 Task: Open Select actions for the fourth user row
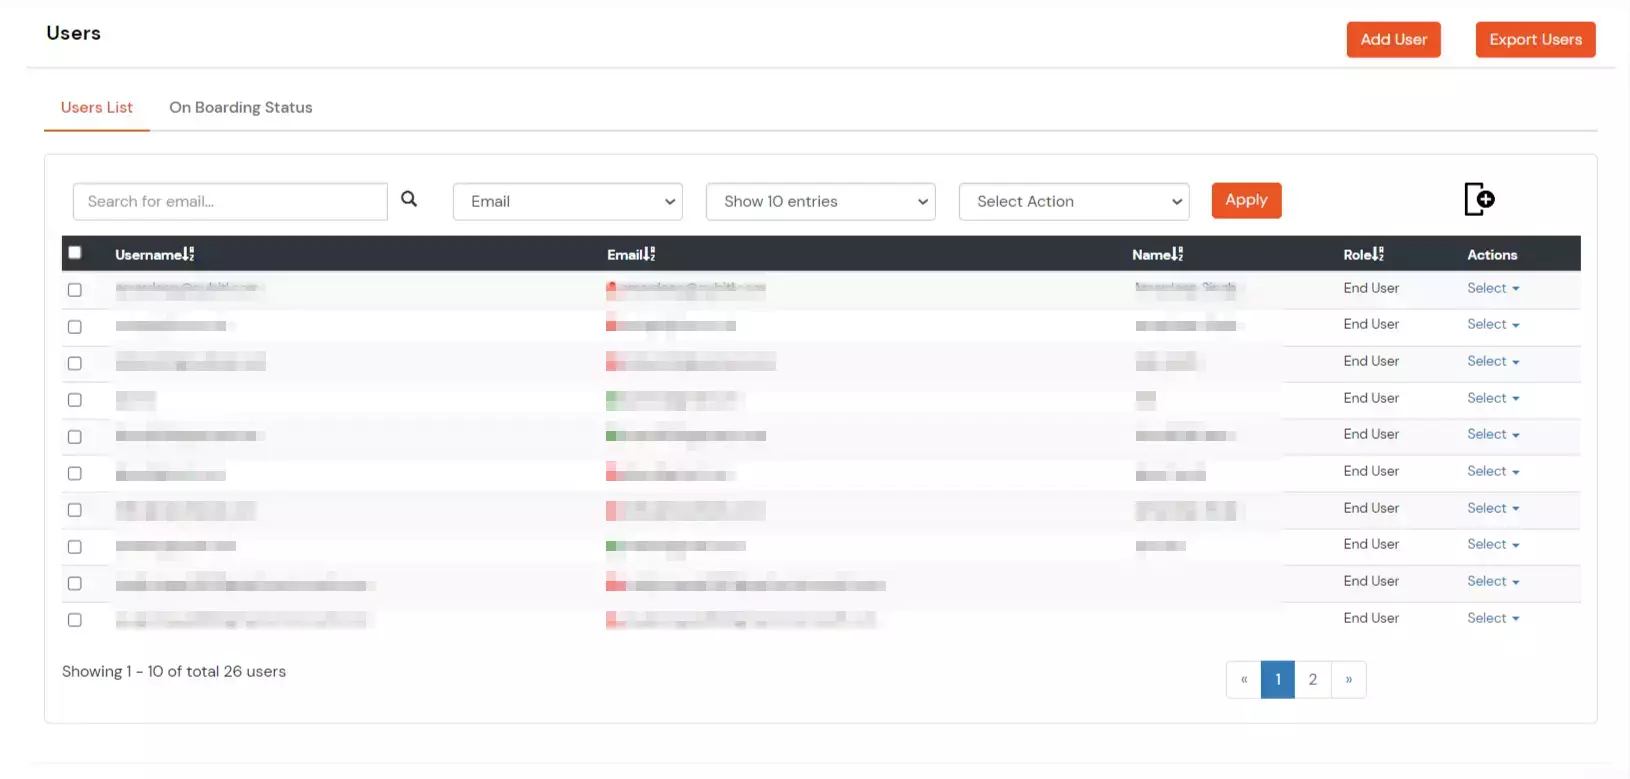tap(1493, 398)
